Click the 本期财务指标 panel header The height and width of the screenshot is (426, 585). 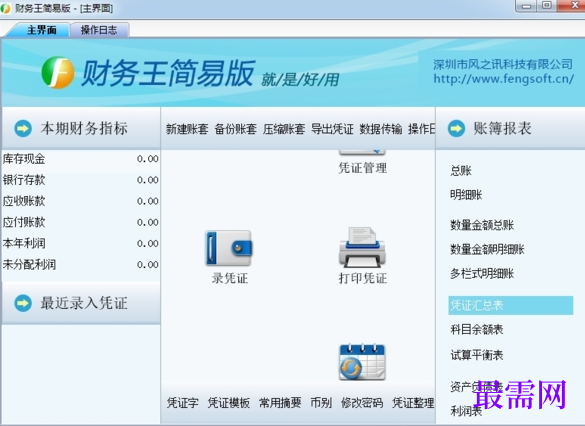tap(81, 129)
